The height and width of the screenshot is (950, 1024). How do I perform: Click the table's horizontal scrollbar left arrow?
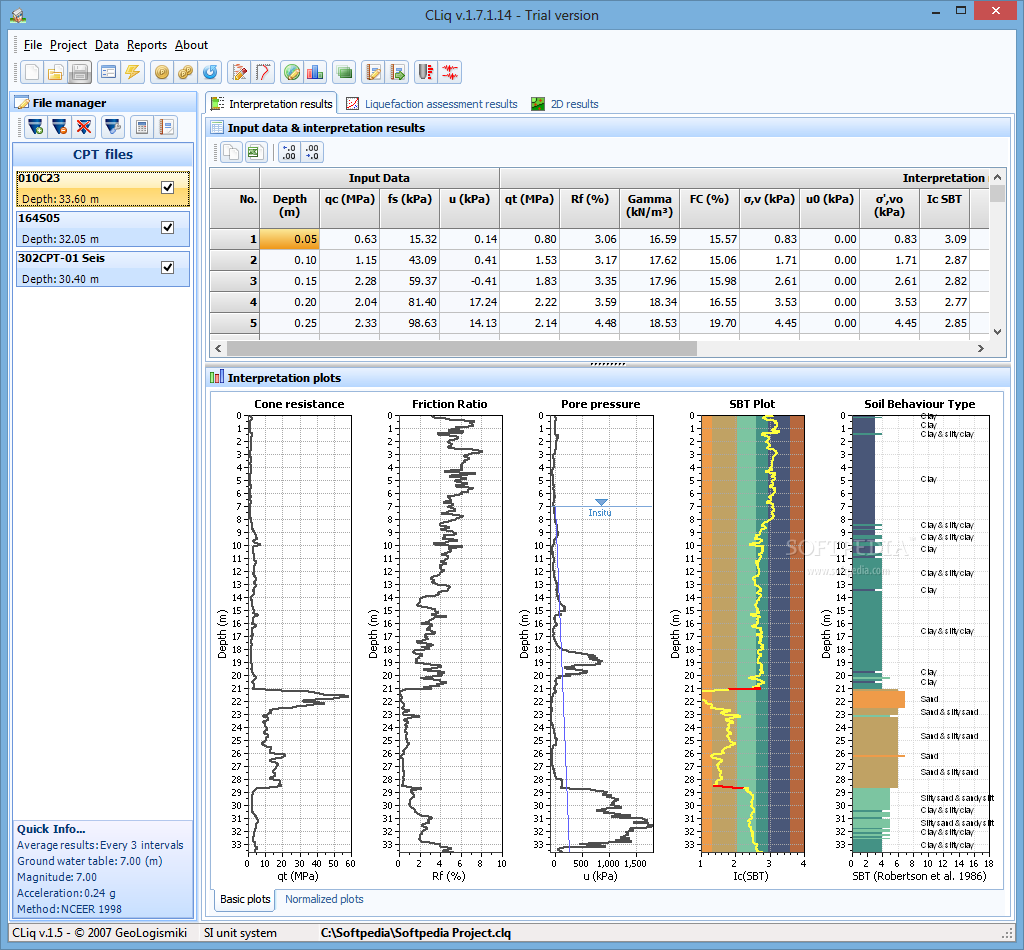219,349
